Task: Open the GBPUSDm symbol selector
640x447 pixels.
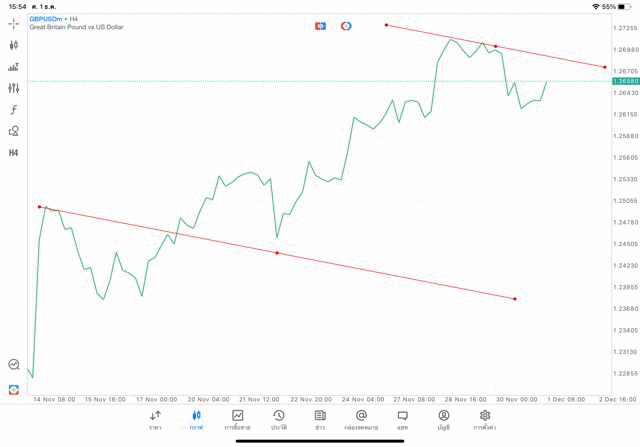Action: pyautogui.click(x=47, y=18)
